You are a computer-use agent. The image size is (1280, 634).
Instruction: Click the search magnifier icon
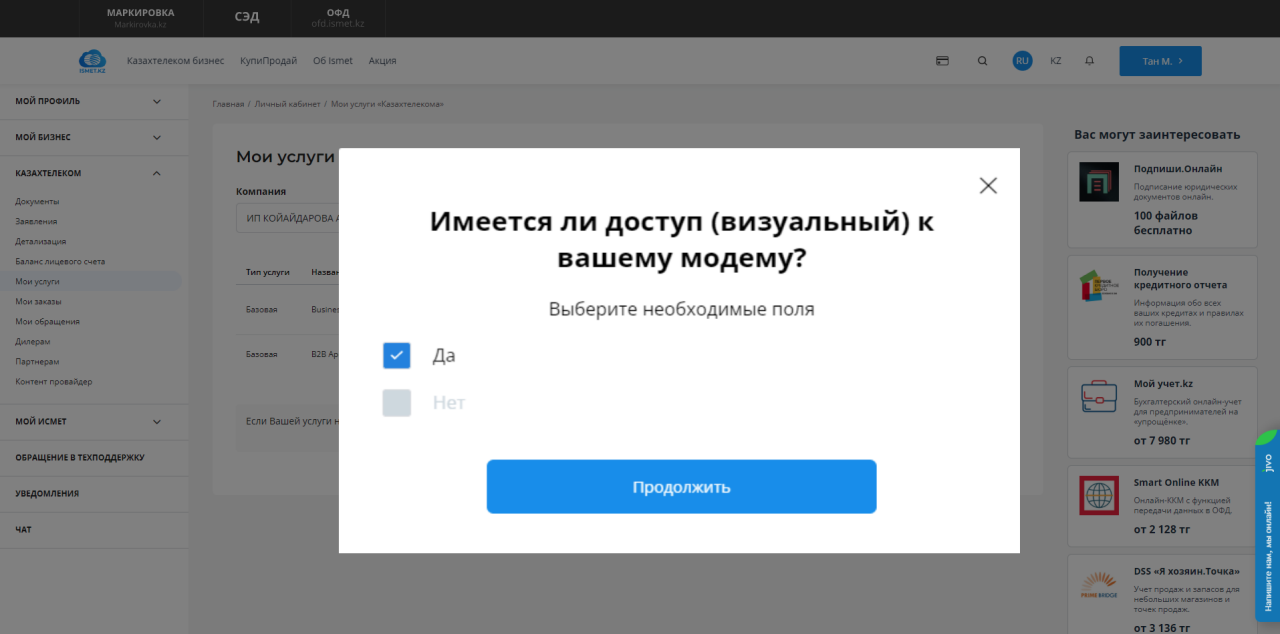(x=982, y=61)
